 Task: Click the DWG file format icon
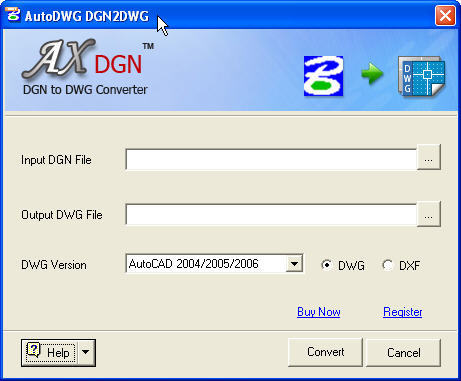pos(421,77)
